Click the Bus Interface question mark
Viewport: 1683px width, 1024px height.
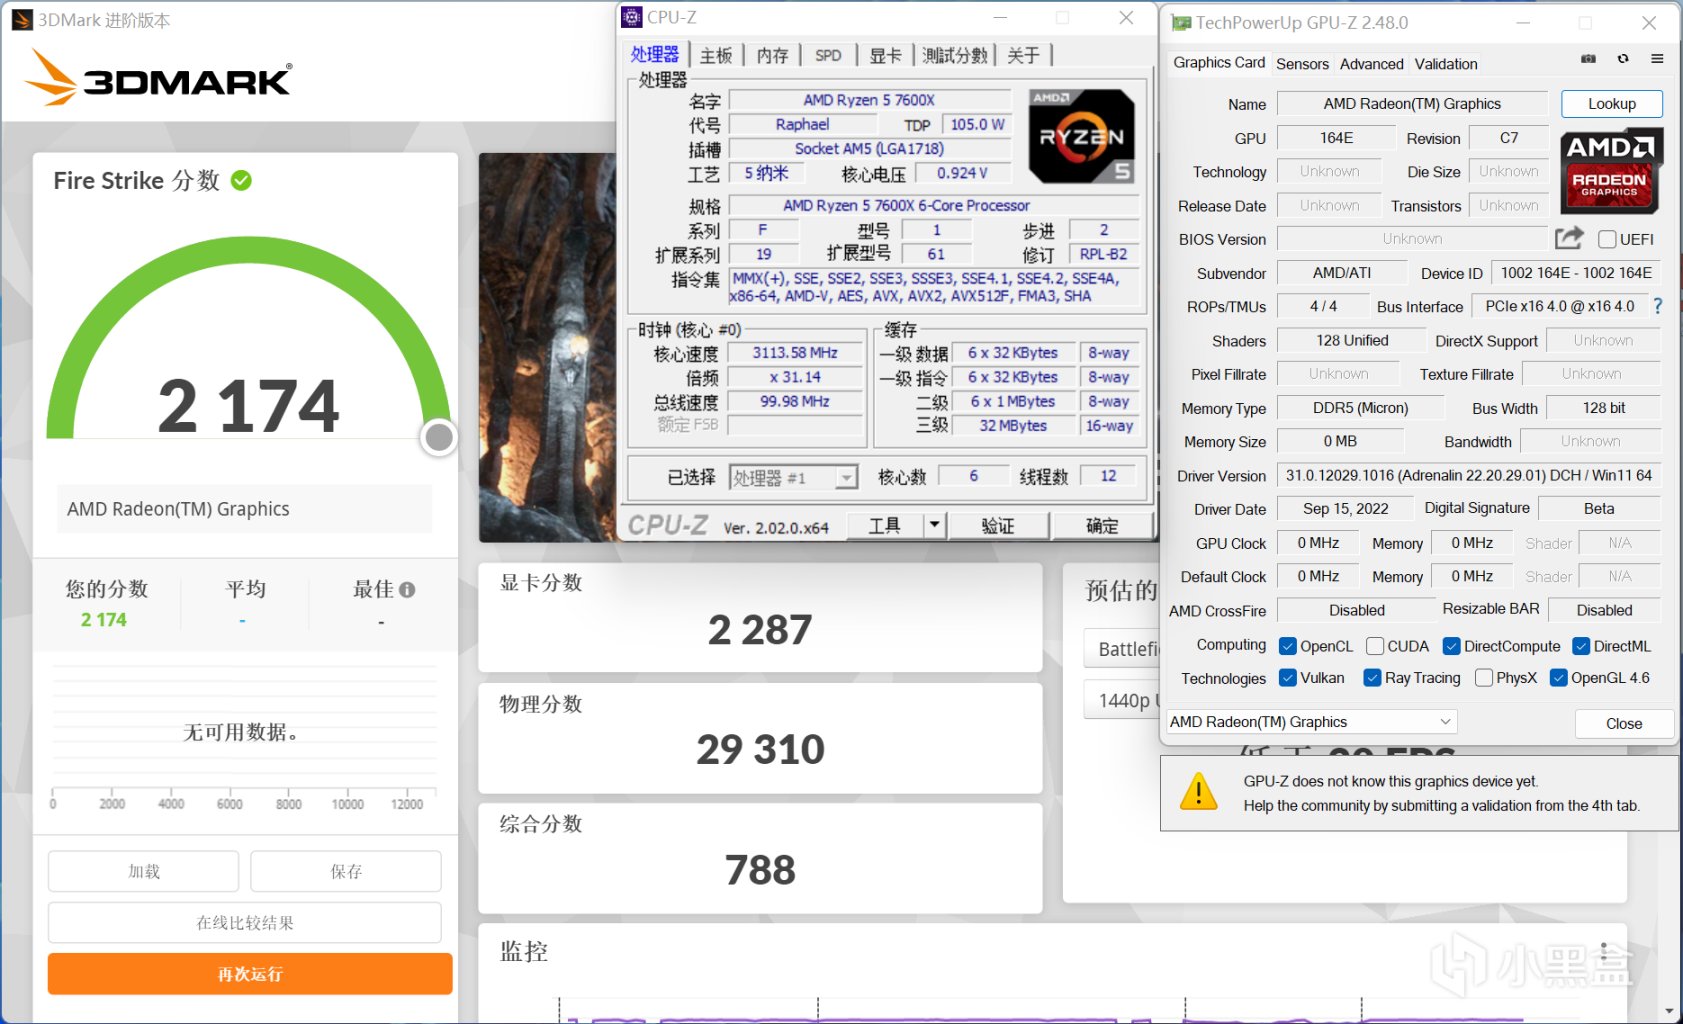pyautogui.click(x=1658, y=306)
